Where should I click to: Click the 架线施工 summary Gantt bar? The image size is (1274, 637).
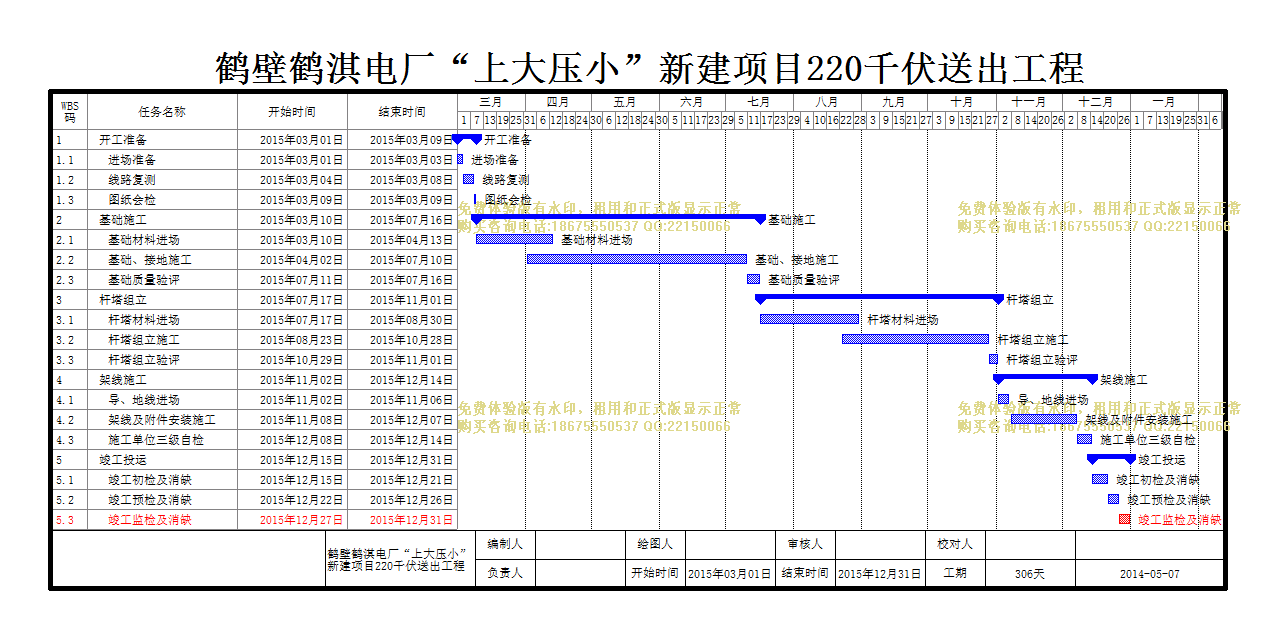[1045, 378]
